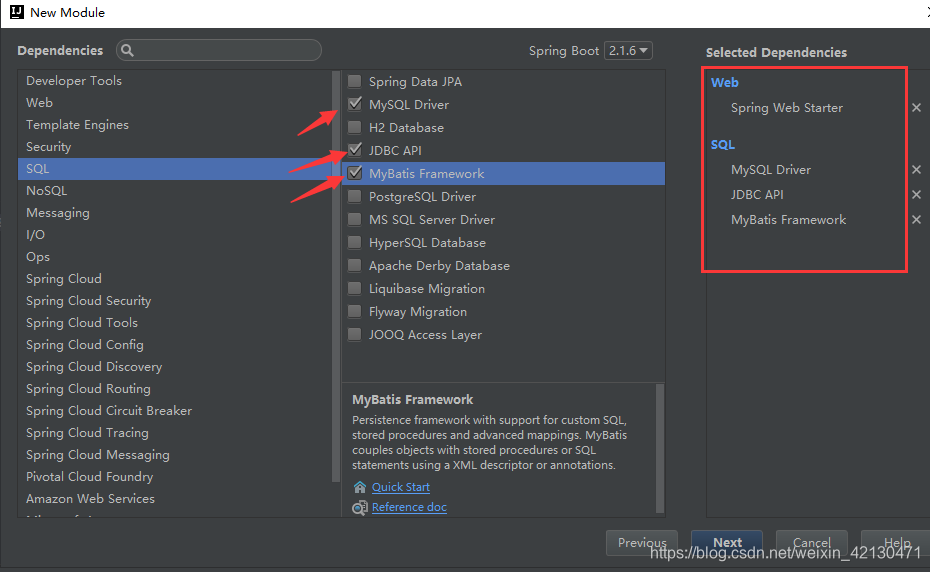Click MyBatis Framework in selected dependencies
This screenshot has width=930, height=572.
point(788,220)
